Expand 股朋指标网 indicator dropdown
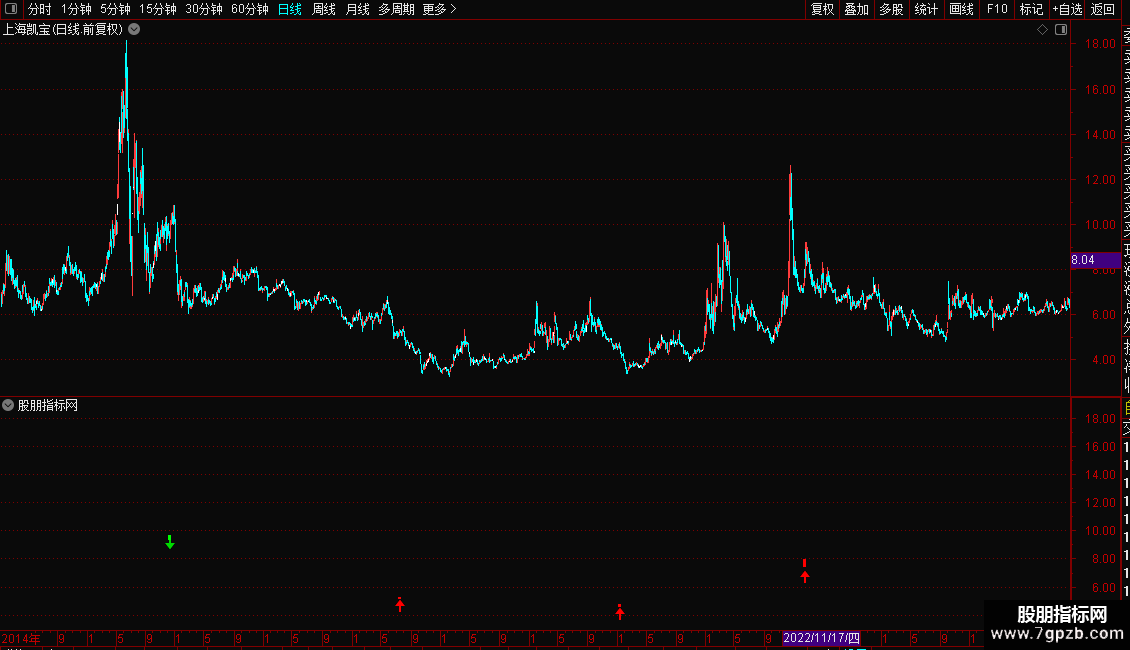This screenshot has height=650, width=1130. point(8,406)
